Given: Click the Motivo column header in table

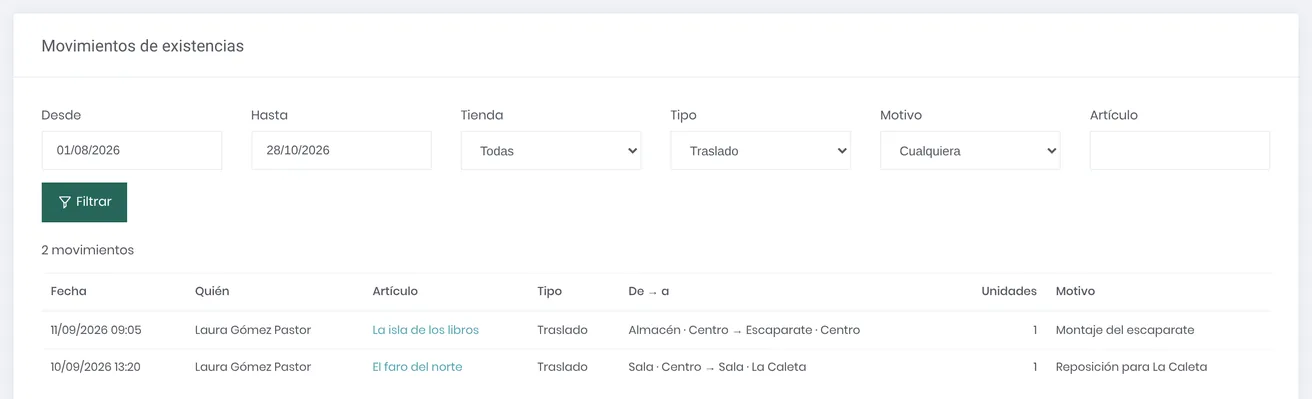Looking at the screenshot, I should coord(1075,291).
